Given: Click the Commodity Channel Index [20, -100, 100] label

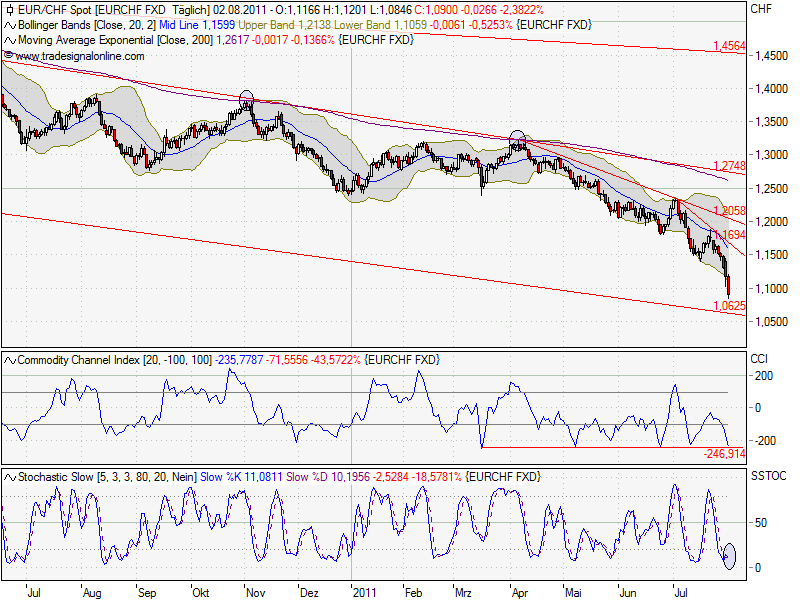Looking at the screenshot, I should click(114, 360).
